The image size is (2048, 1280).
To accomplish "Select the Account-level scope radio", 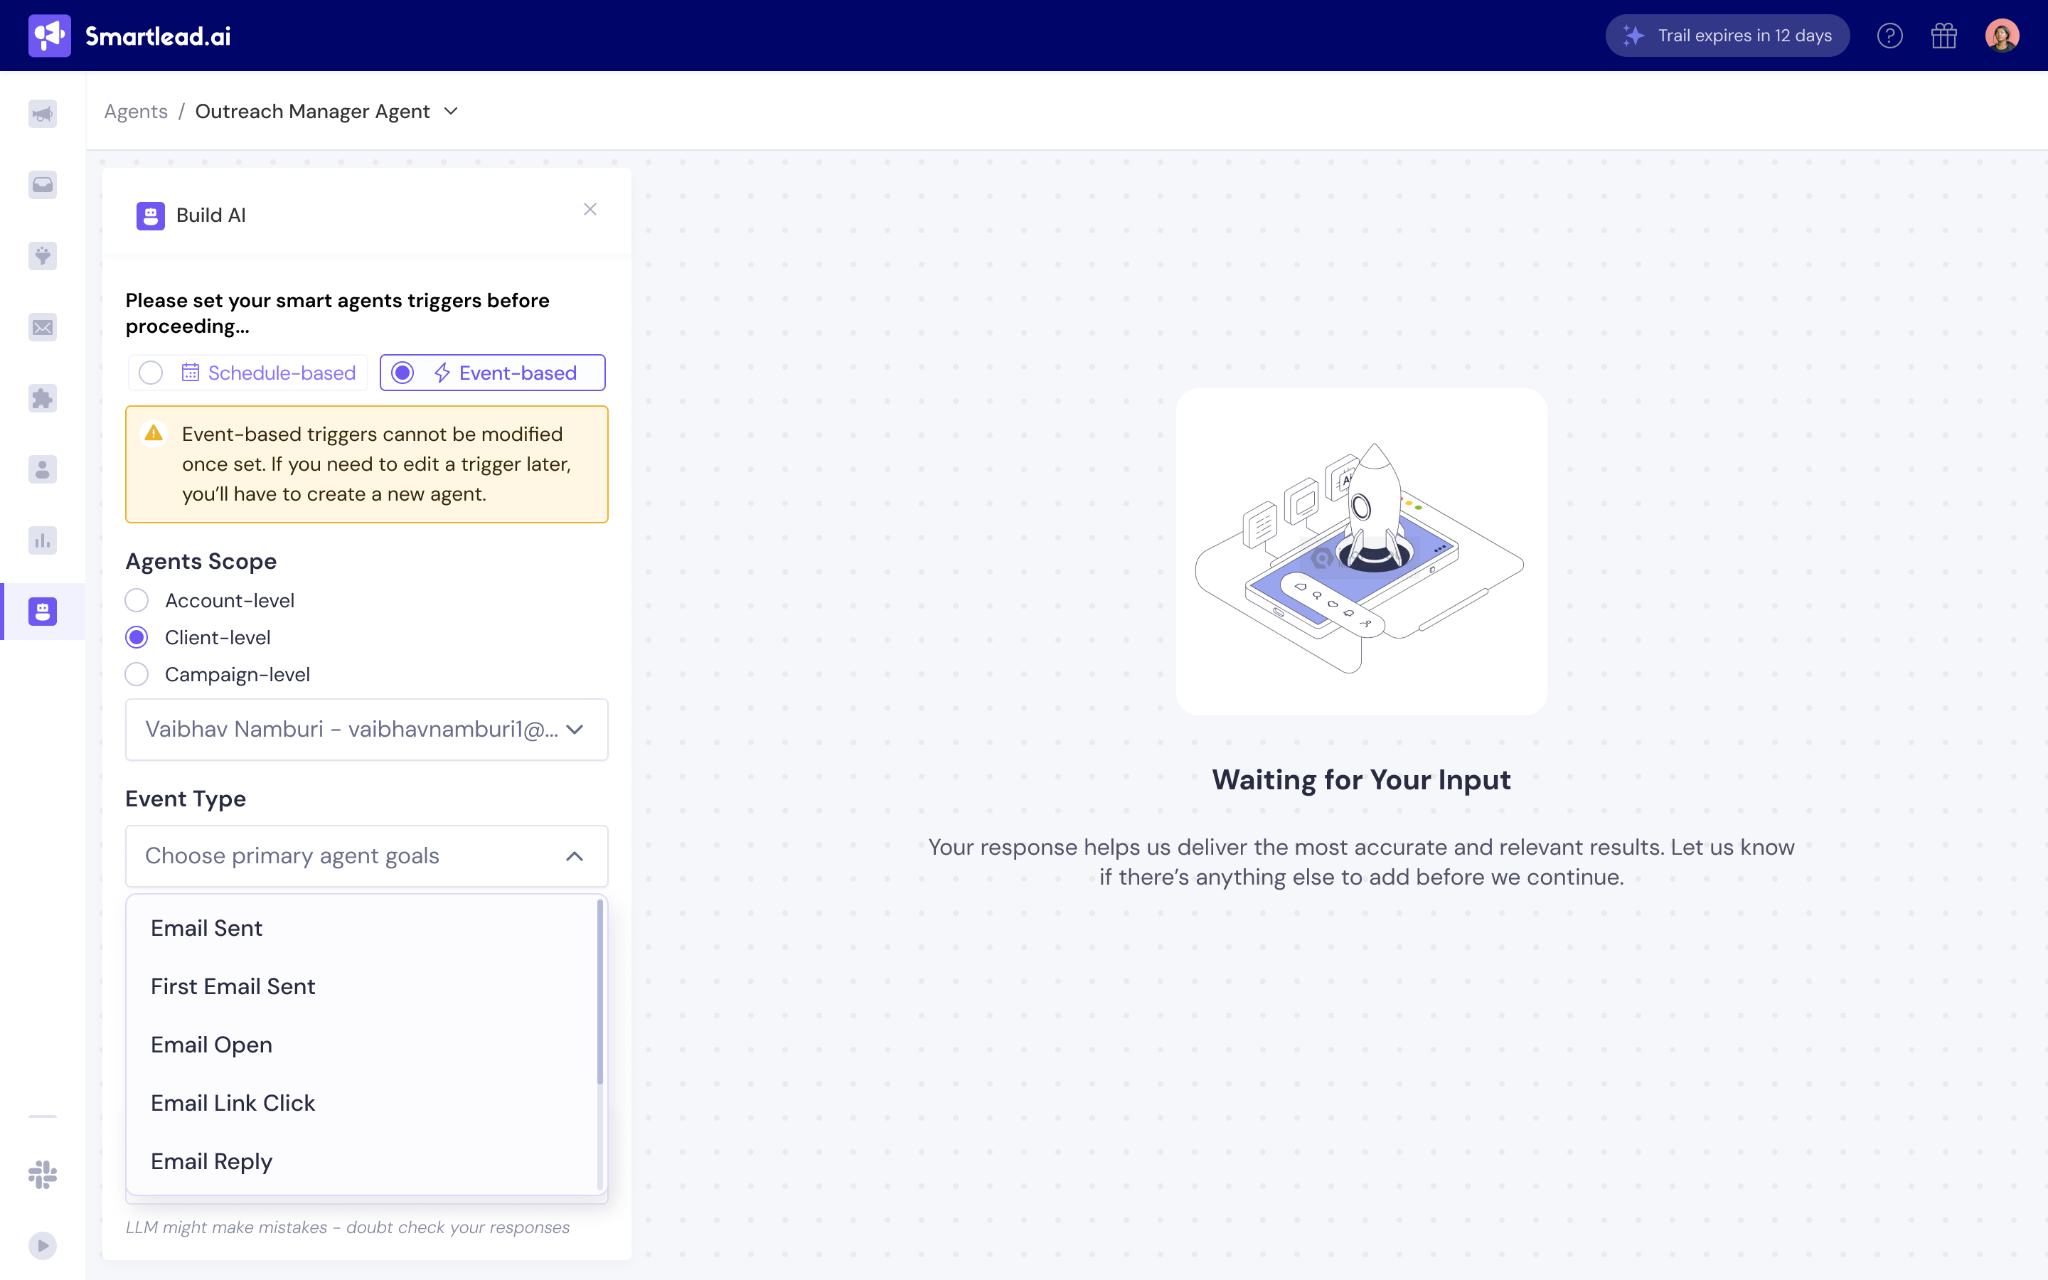I will coord(137,600).
